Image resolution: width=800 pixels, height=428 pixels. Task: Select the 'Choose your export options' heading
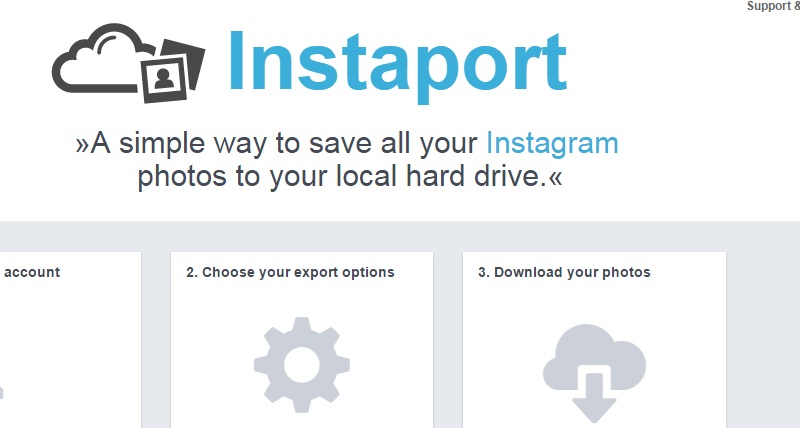(290, 272)
